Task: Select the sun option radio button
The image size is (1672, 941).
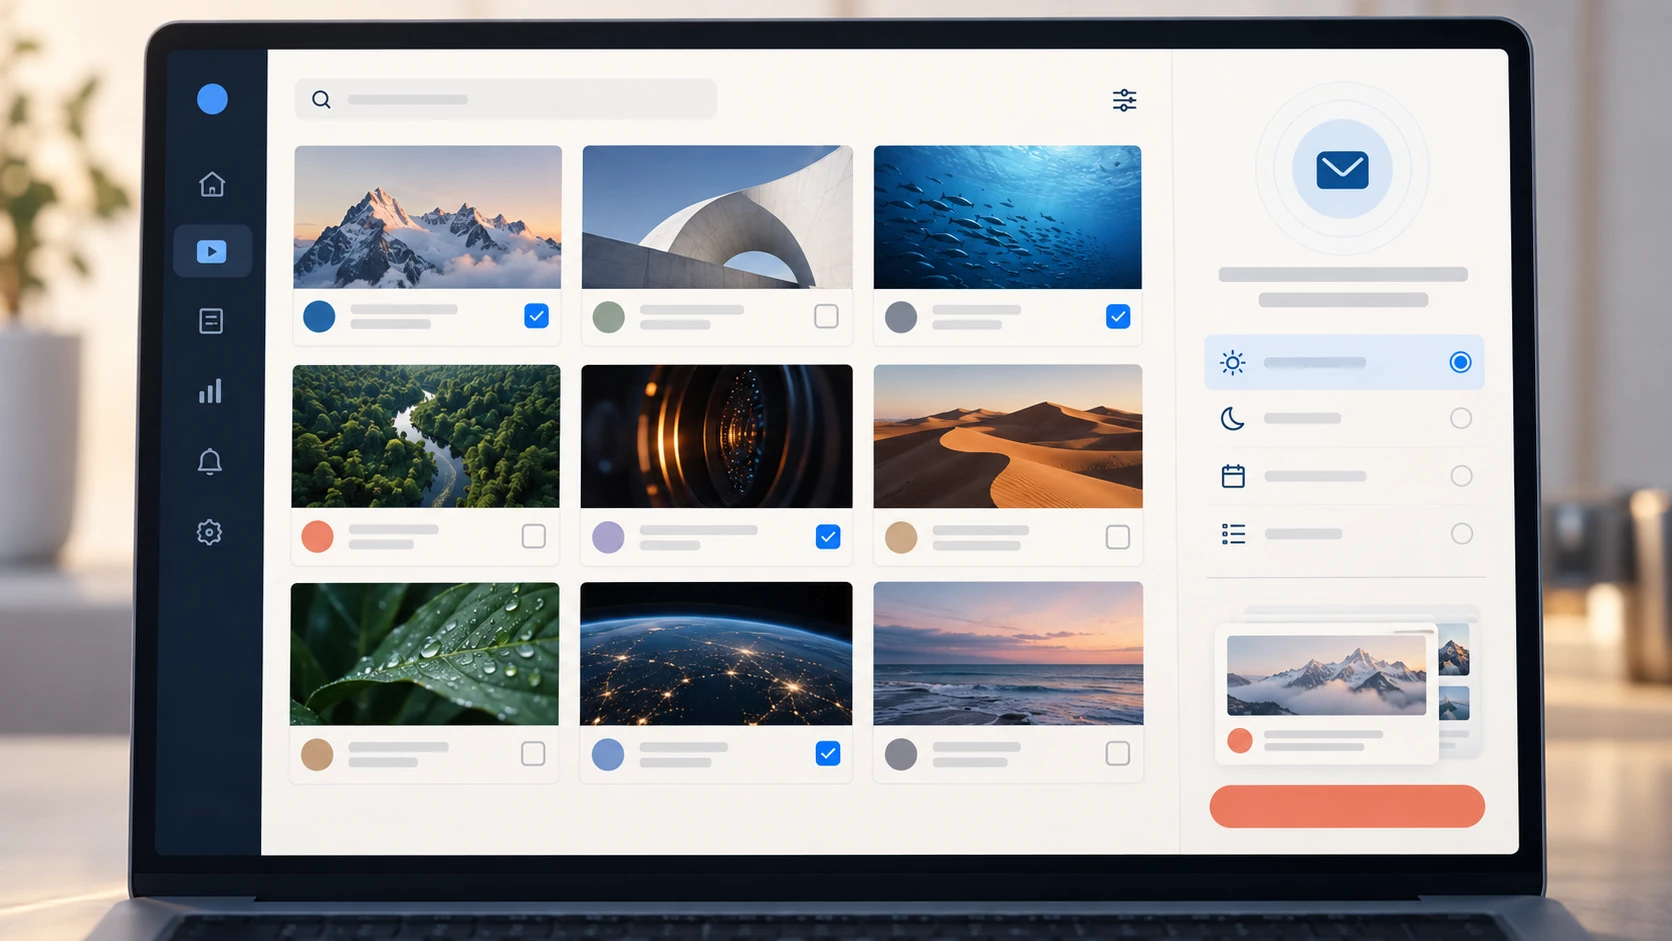Action: tap(1460, 362)
